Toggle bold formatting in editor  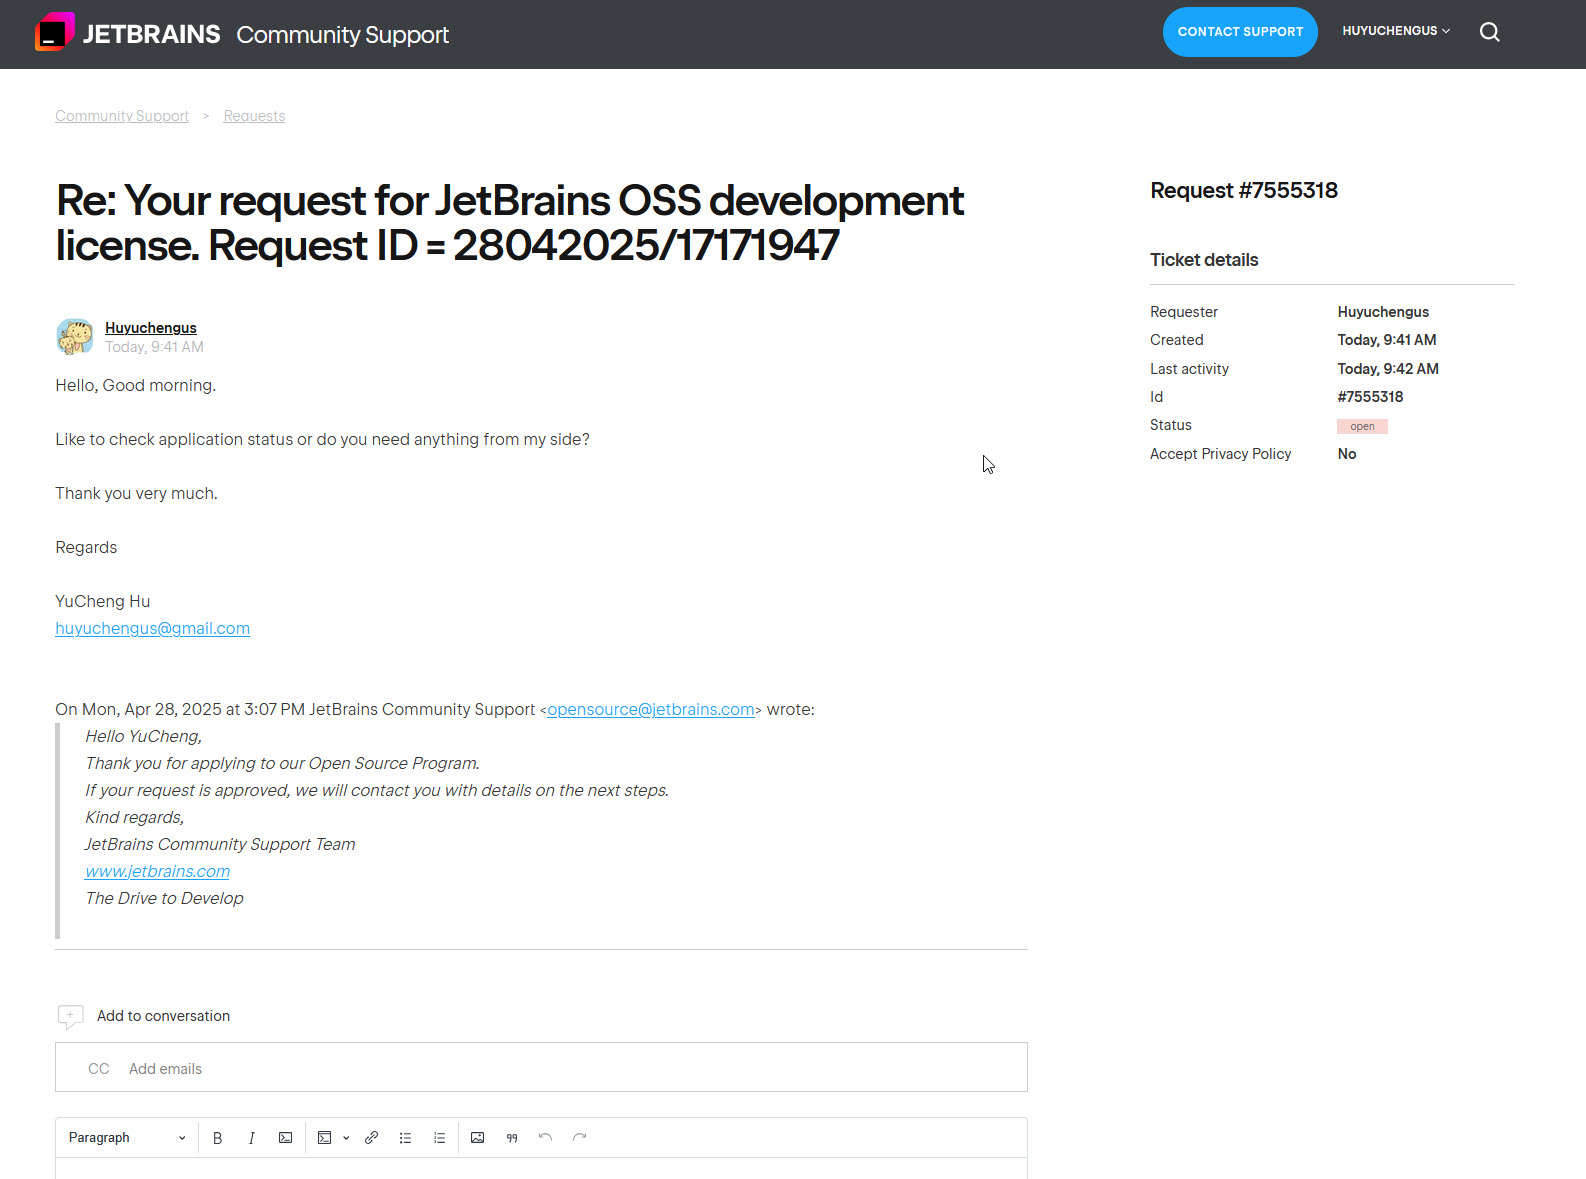(x=217, y=1138)
